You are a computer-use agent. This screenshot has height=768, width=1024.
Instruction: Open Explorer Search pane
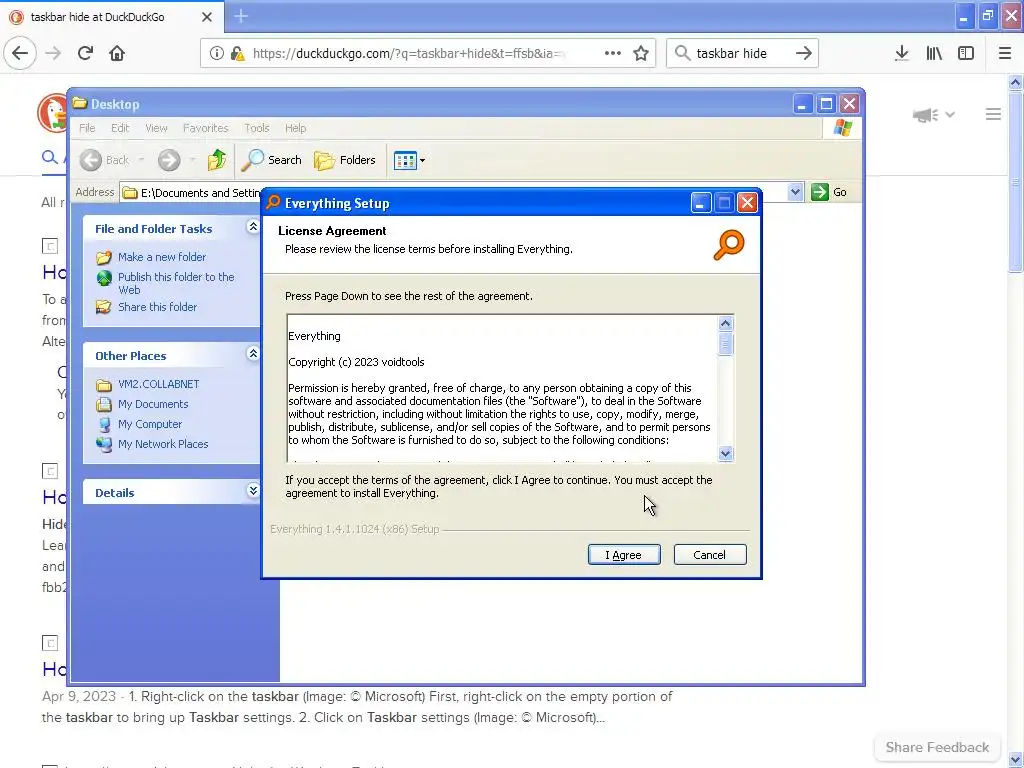click(272, 160)
